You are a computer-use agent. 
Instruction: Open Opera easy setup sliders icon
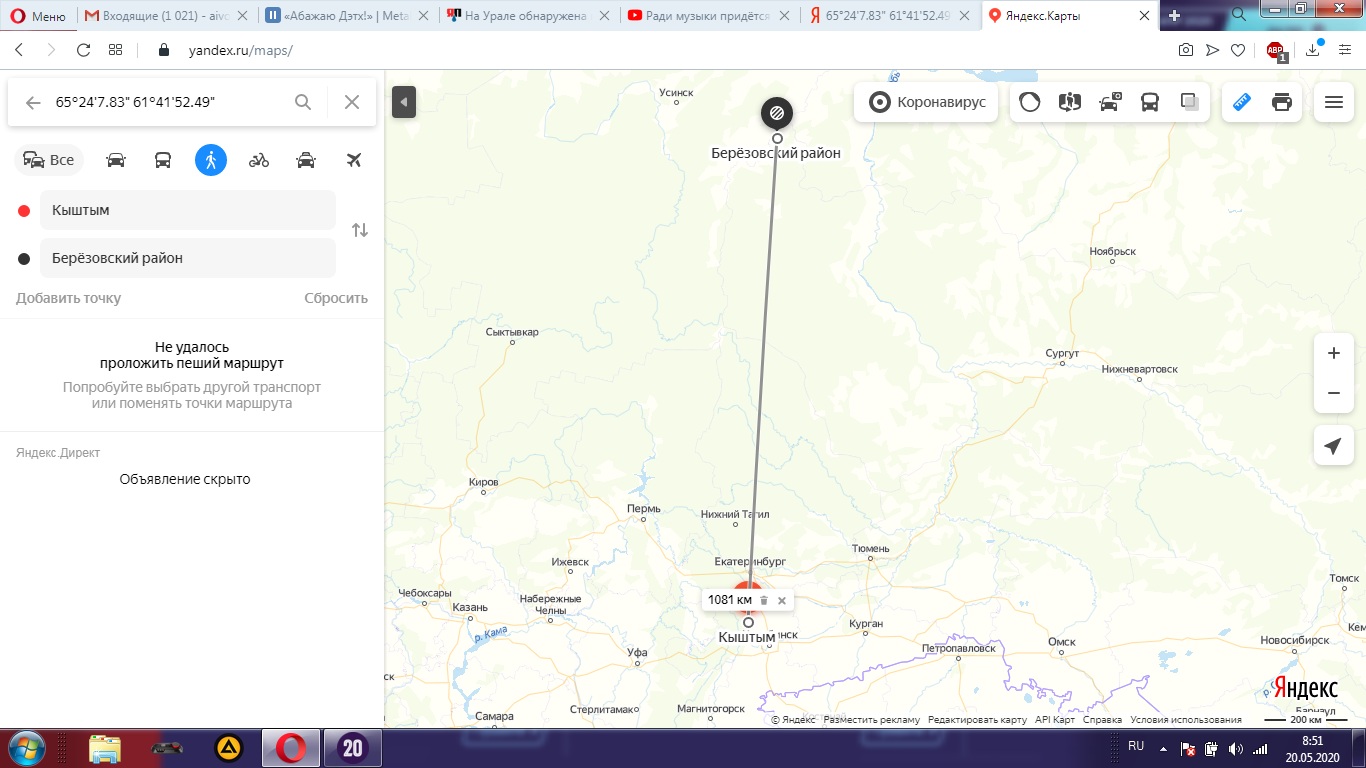pyautogui.click(x=1345, y=50)
